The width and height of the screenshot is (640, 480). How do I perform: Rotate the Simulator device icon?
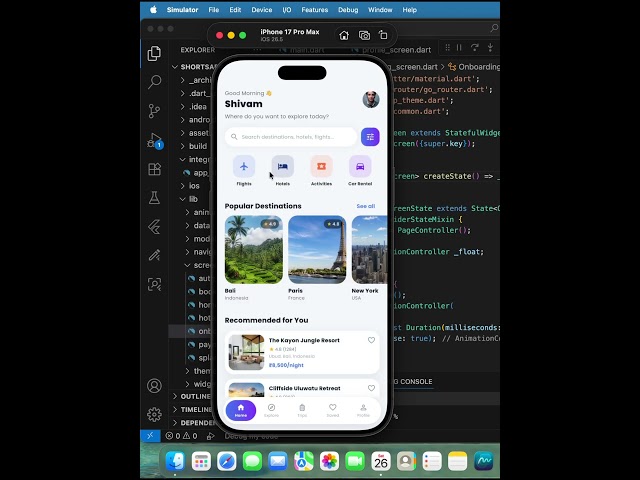pyautogui.click(x=383, y=36)
